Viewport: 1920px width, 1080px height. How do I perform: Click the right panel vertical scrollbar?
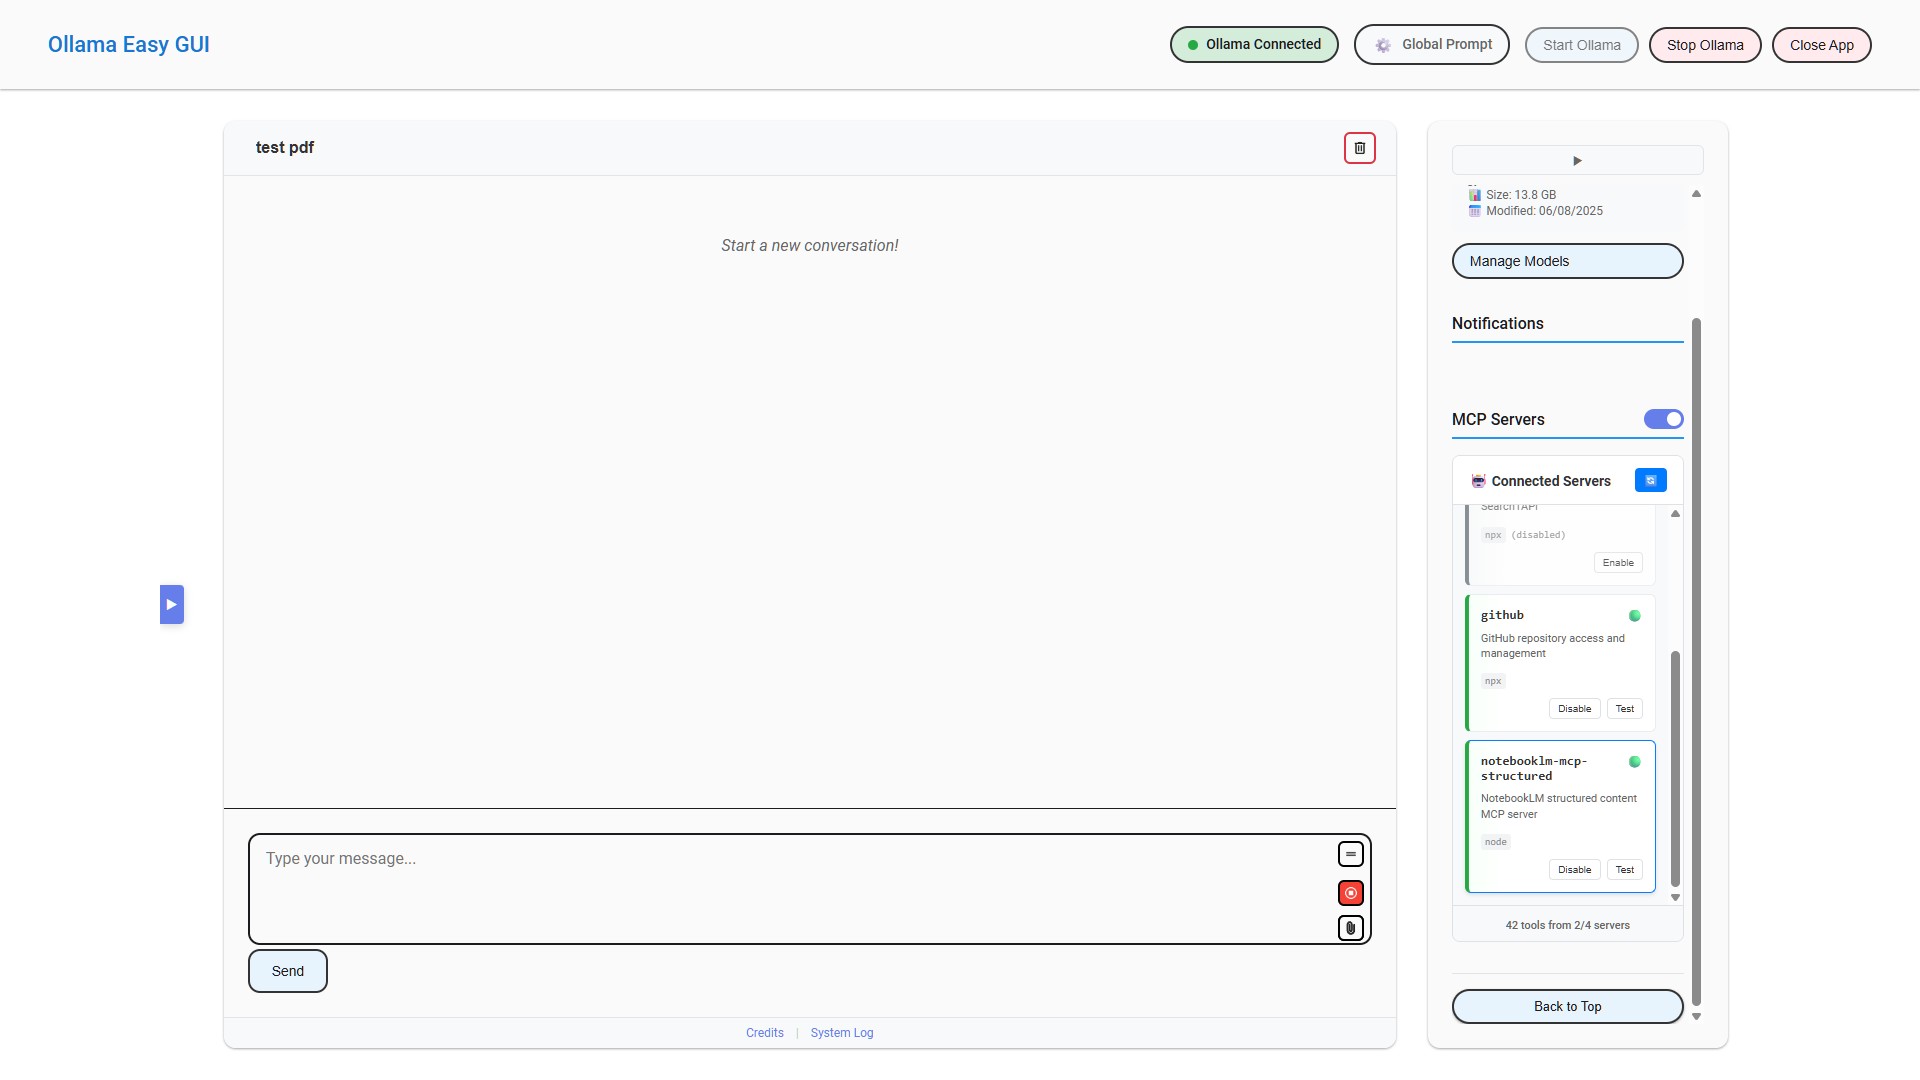coord(1695,660)
